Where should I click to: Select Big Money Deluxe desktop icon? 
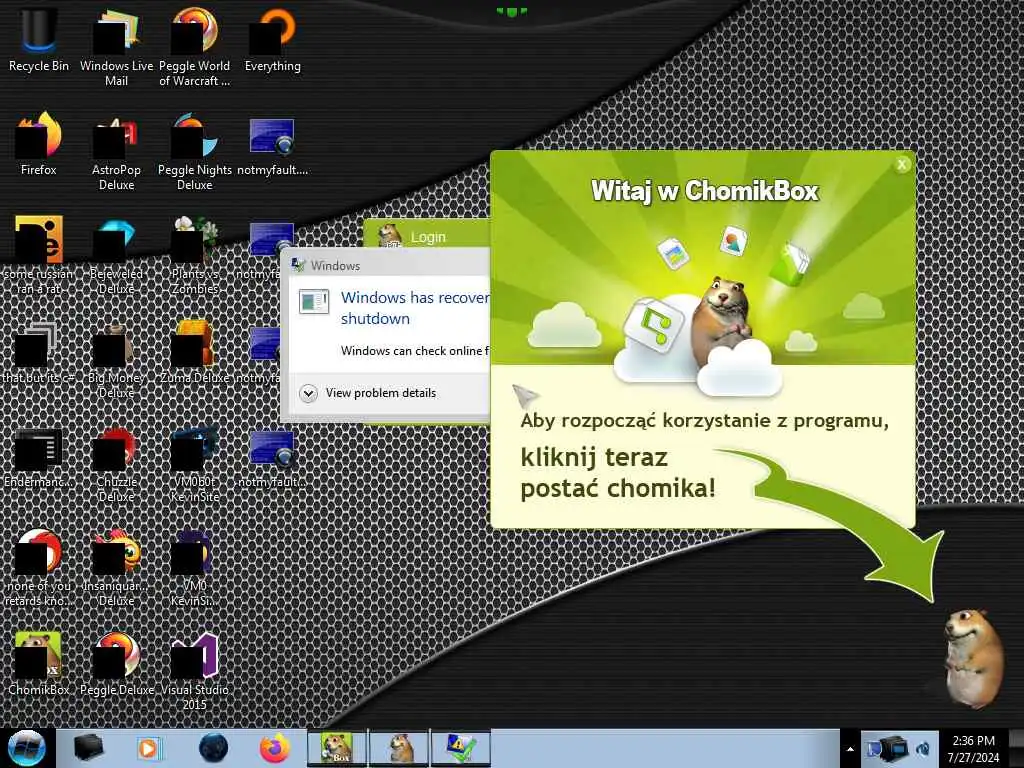click(x=116, y=359)
